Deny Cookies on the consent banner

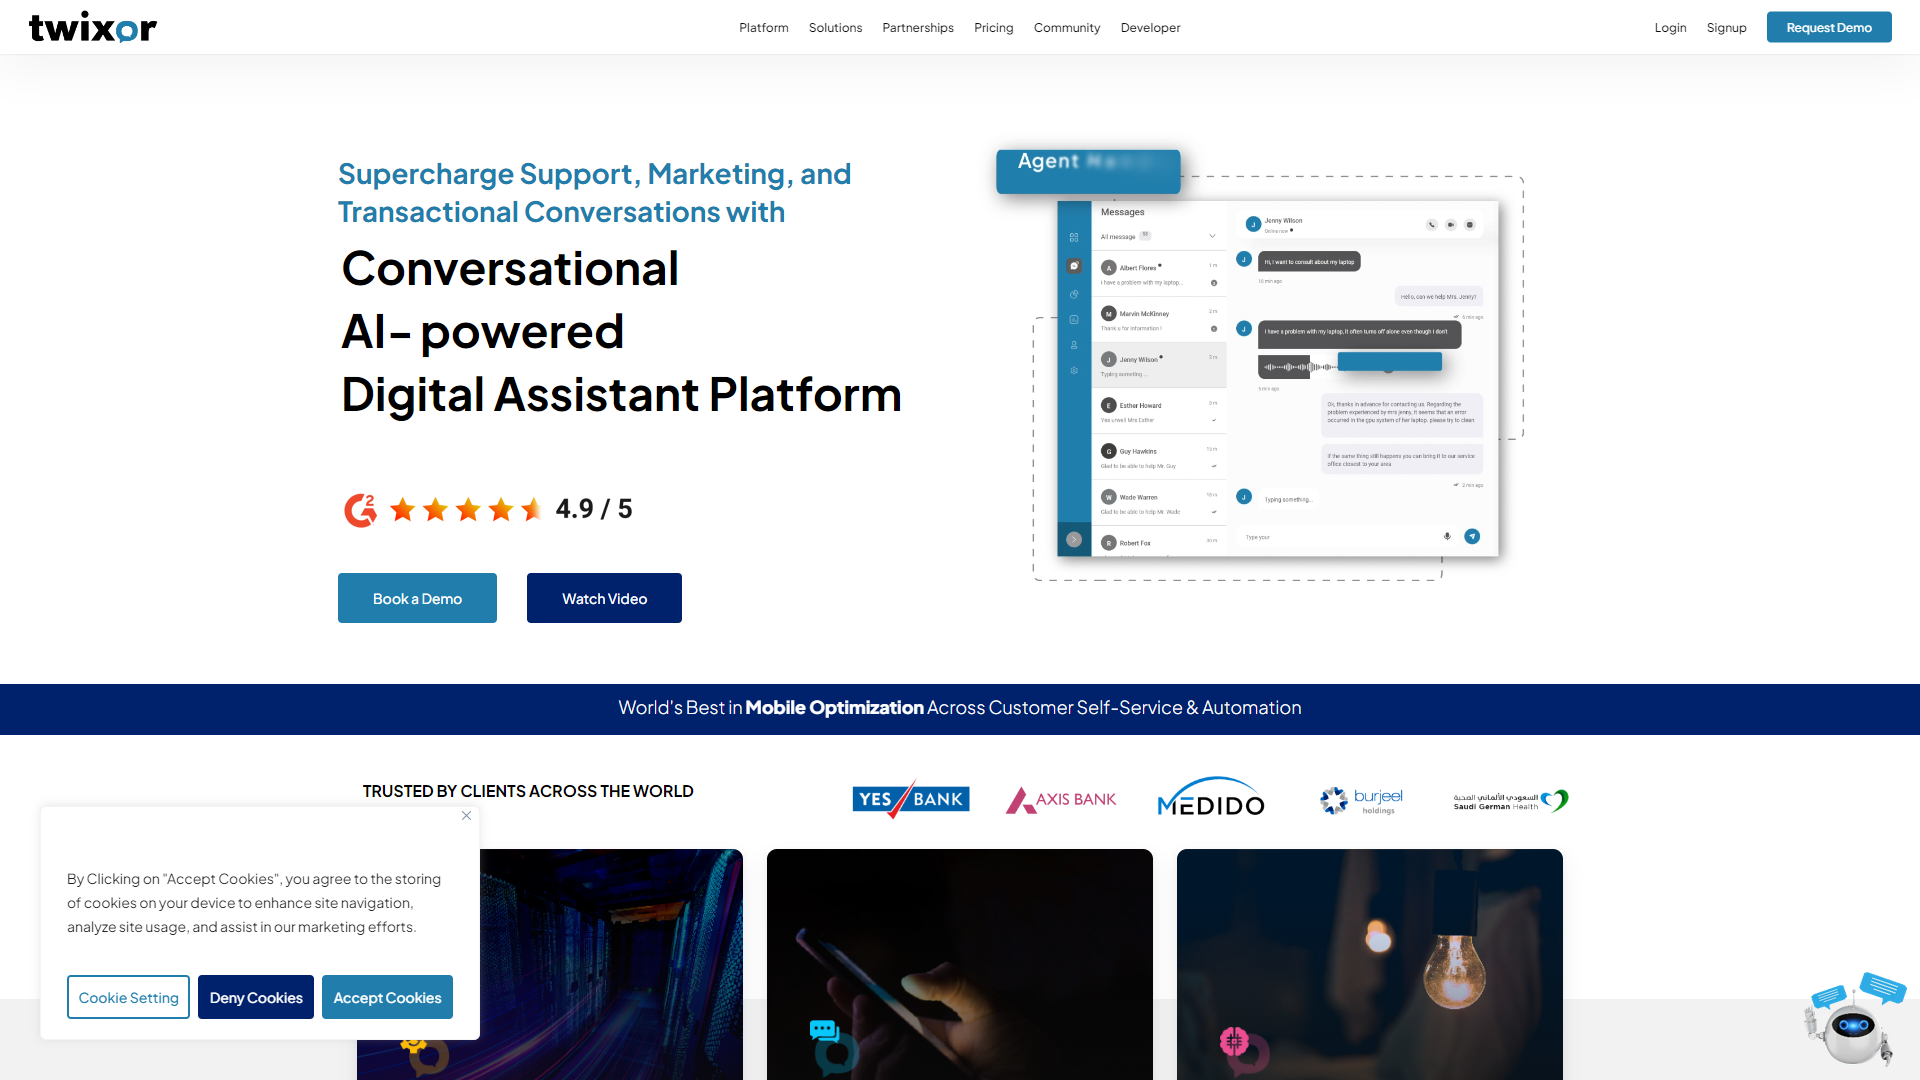255,997
